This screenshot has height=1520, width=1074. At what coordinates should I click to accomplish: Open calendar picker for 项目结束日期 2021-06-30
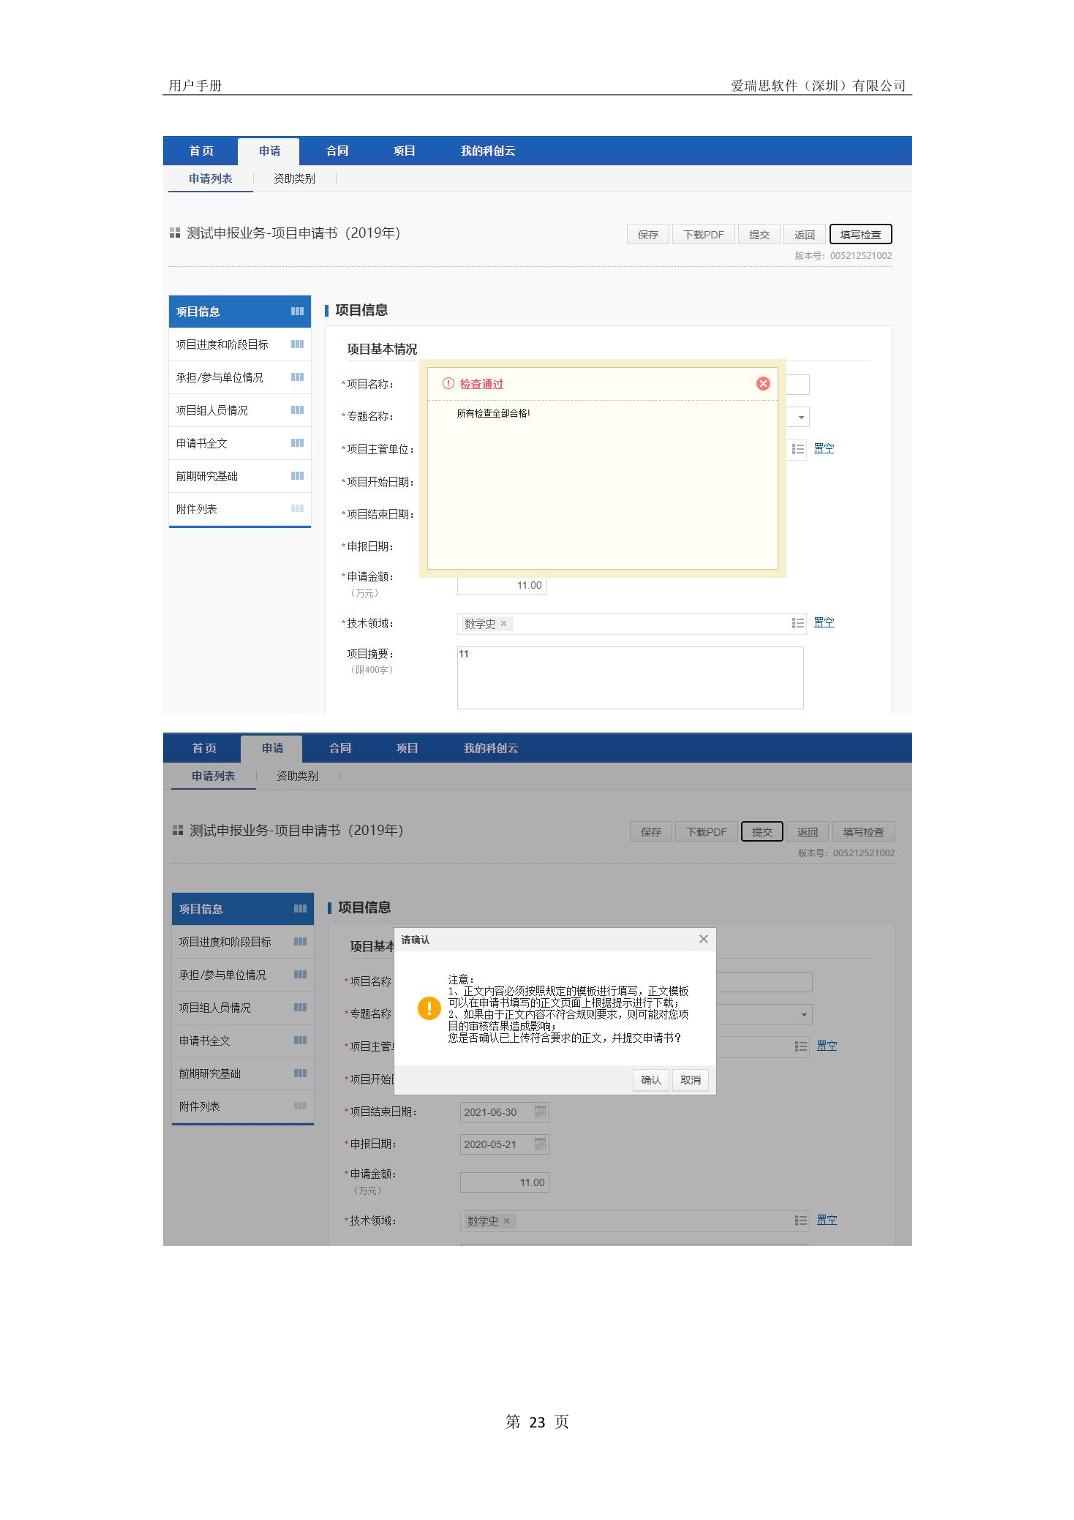pyautogui.click(x=540, y=1112)
